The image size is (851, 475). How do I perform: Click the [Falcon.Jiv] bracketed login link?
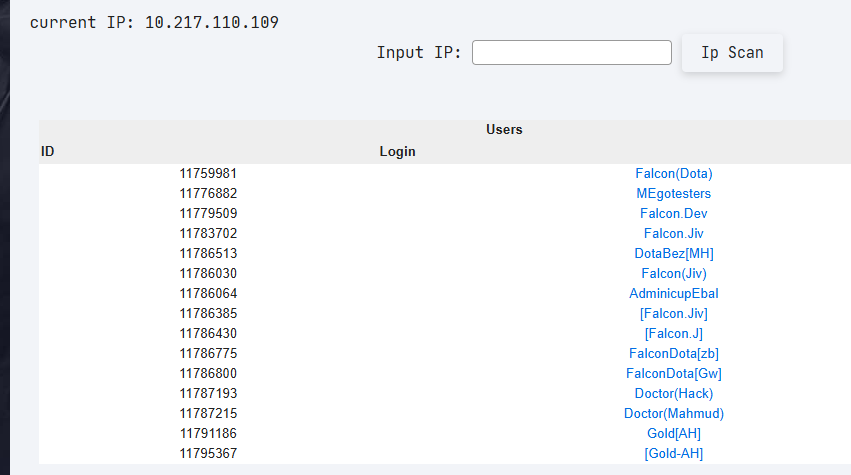tap(673, 313)
